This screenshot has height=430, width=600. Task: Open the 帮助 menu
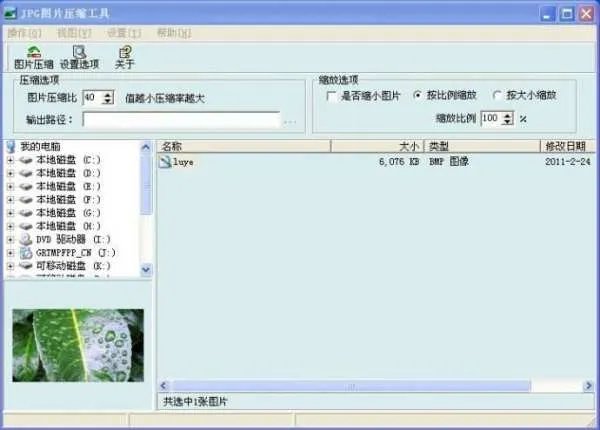click(174, 33)
